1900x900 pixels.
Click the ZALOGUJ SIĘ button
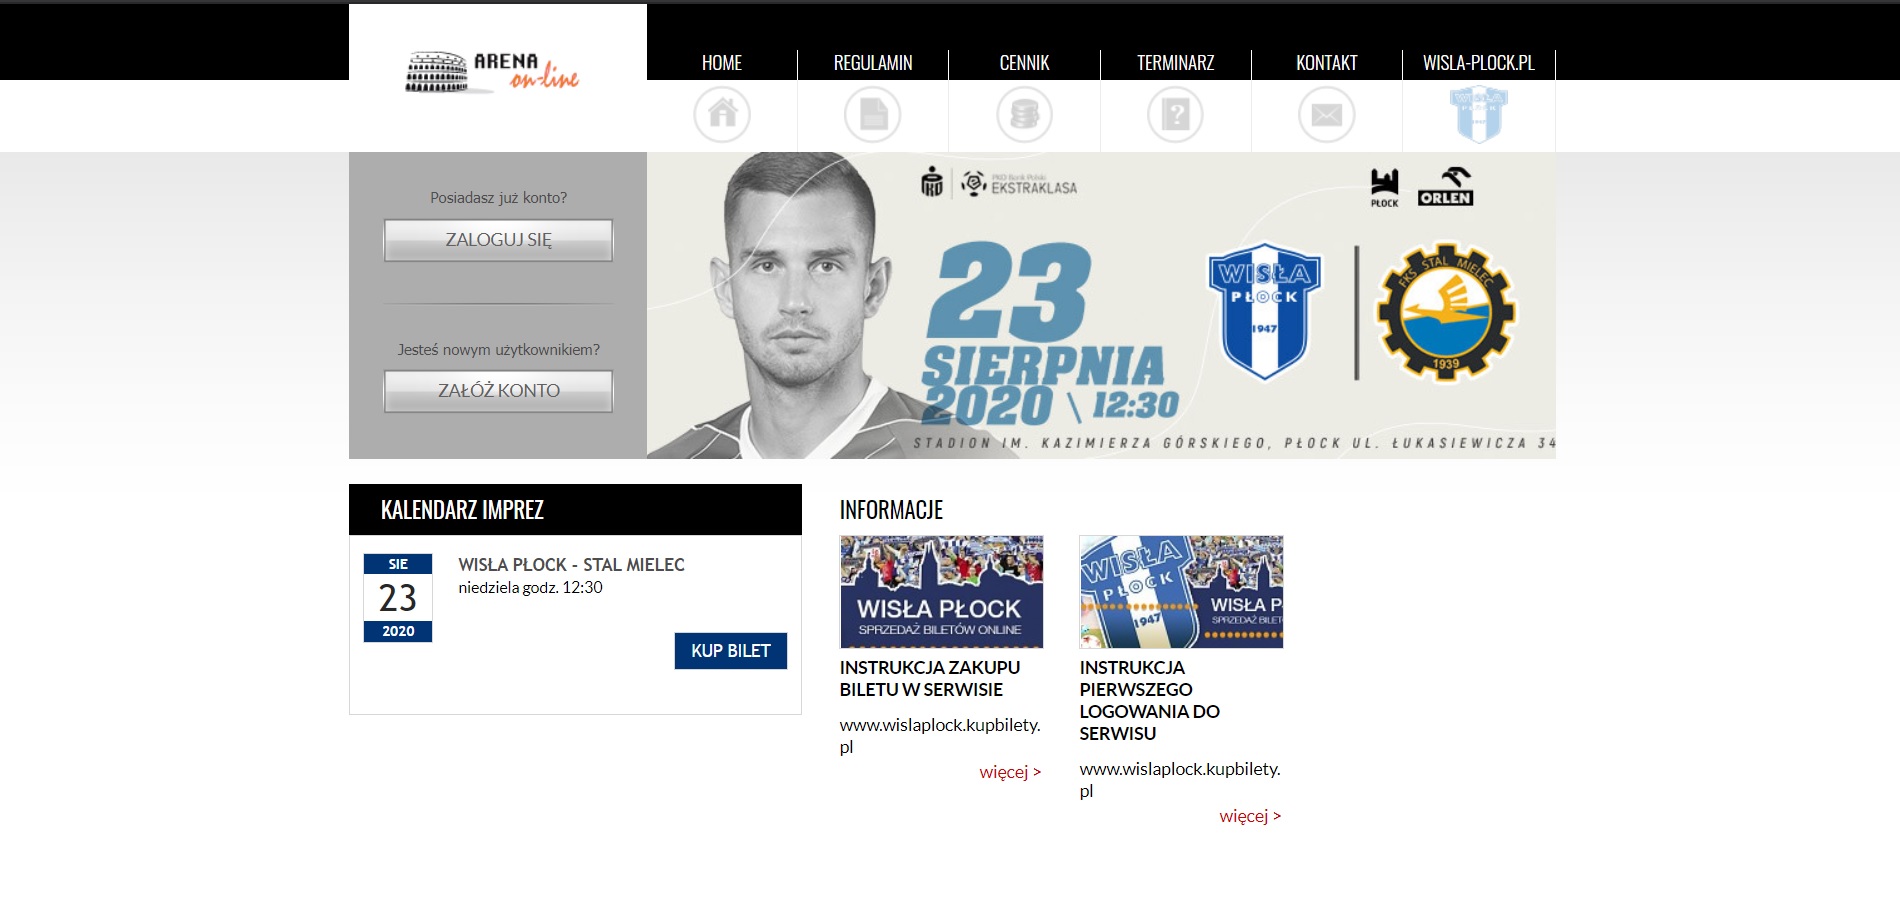[498, 240]
